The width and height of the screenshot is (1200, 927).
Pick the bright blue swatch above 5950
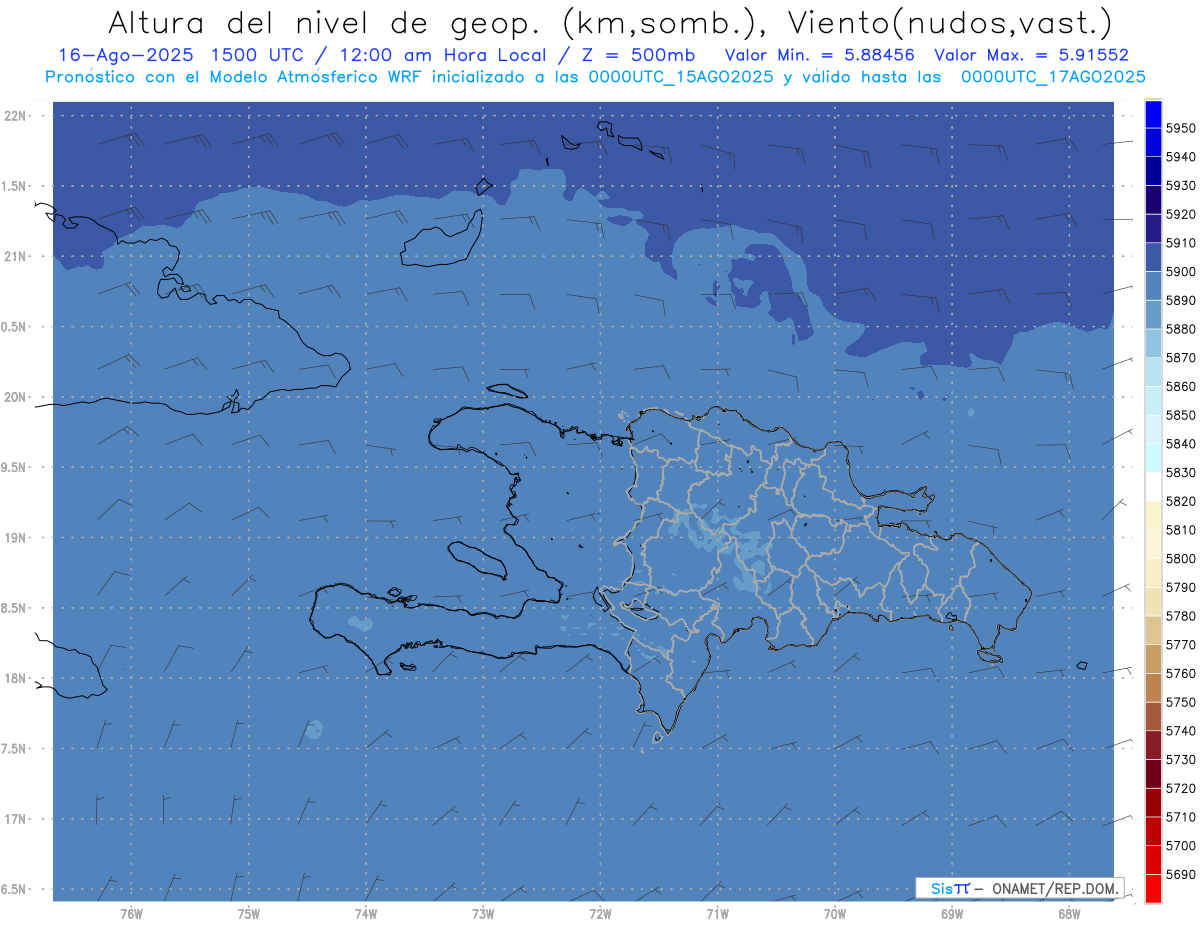click(x=1153, y=114)
